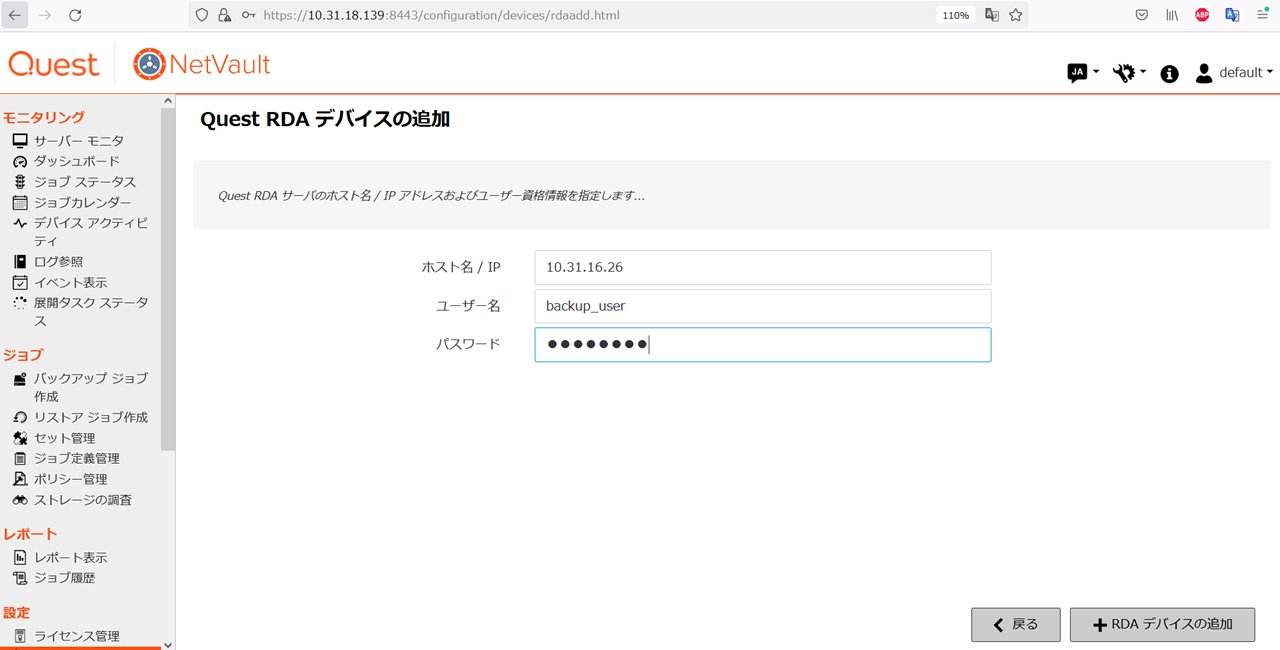
Task: Open the default user account dropdown
Action: click(x=1234, y=73)
